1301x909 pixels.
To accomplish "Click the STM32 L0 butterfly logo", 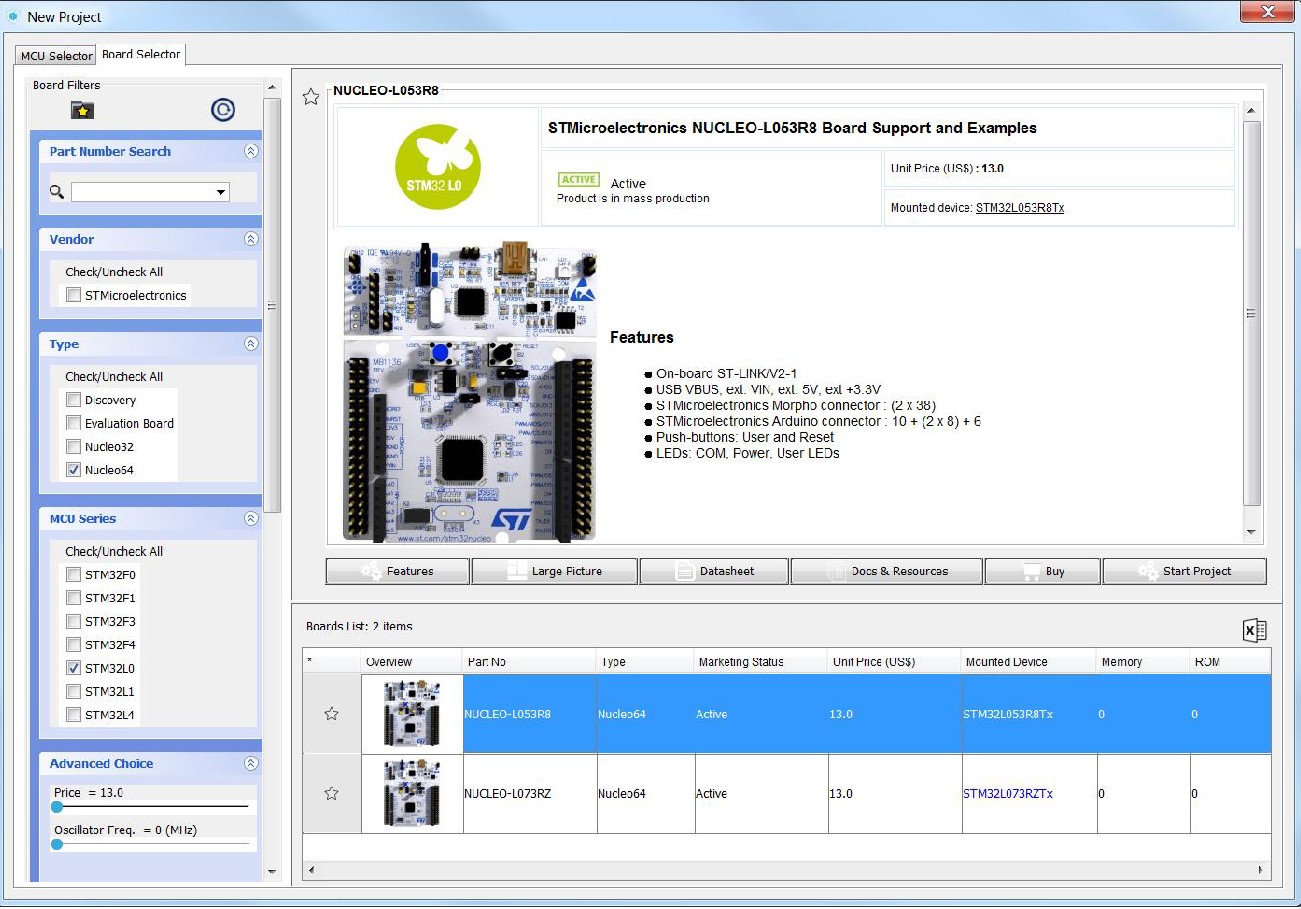I will (438, 167).
